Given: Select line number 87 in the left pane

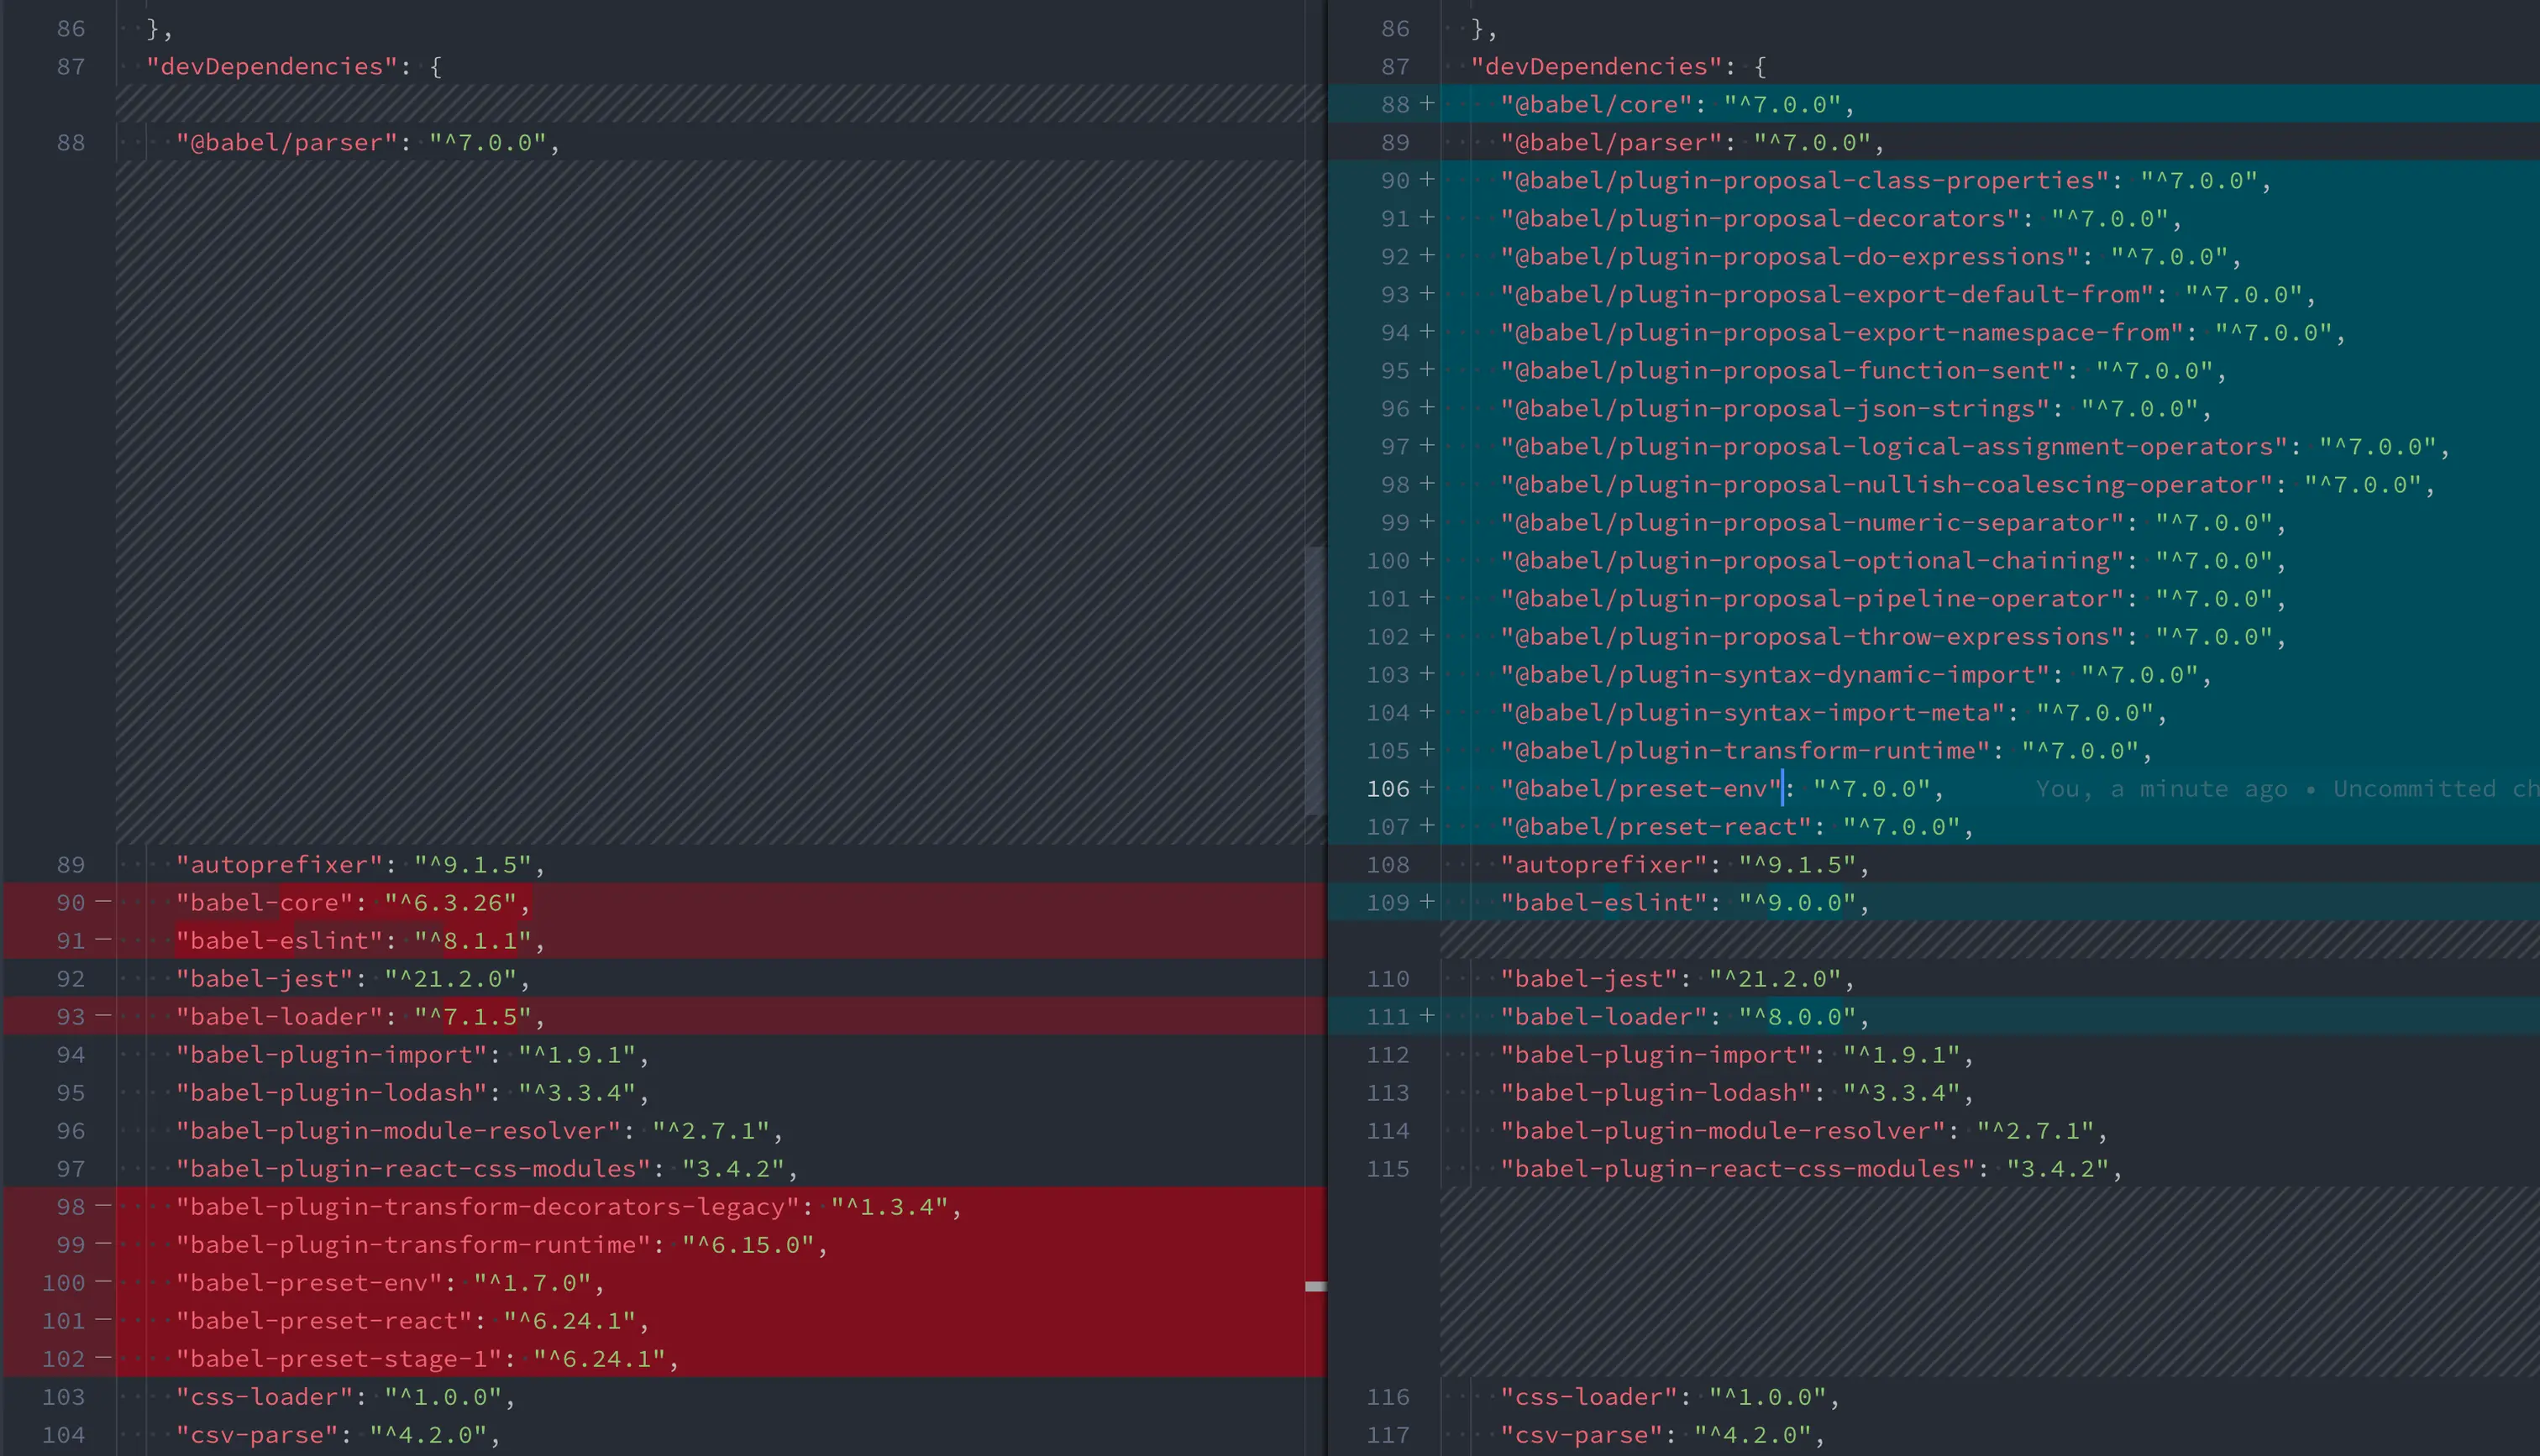Looking at the screenshot, I should pyautogui.click(x=70, y=66).
